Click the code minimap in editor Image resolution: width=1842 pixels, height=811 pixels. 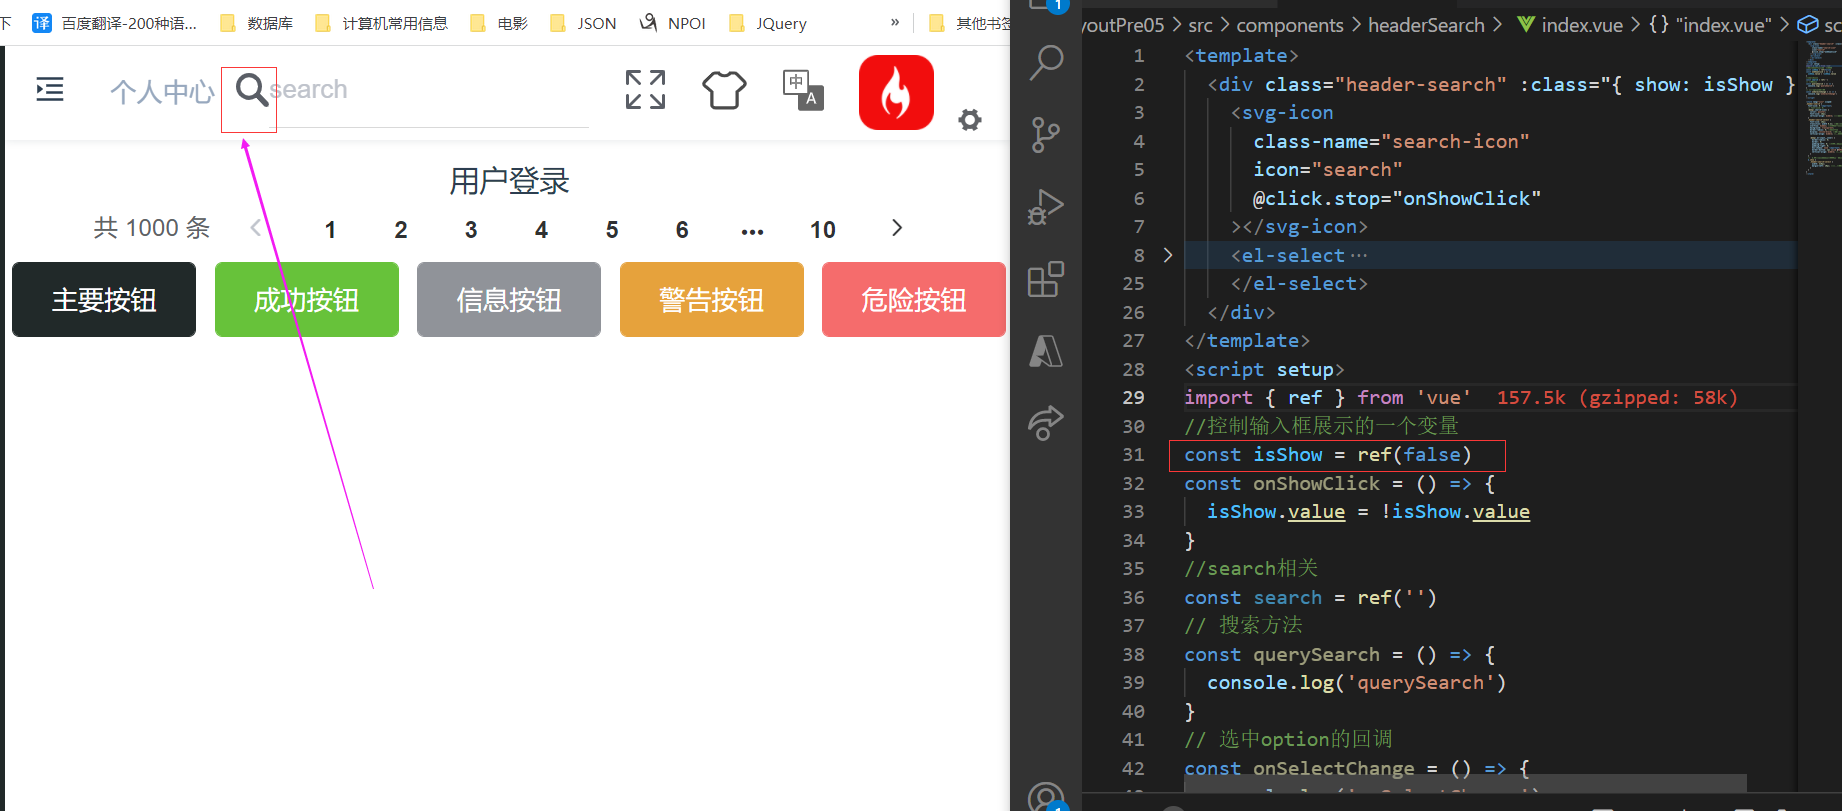click(x=1822, y=108)
